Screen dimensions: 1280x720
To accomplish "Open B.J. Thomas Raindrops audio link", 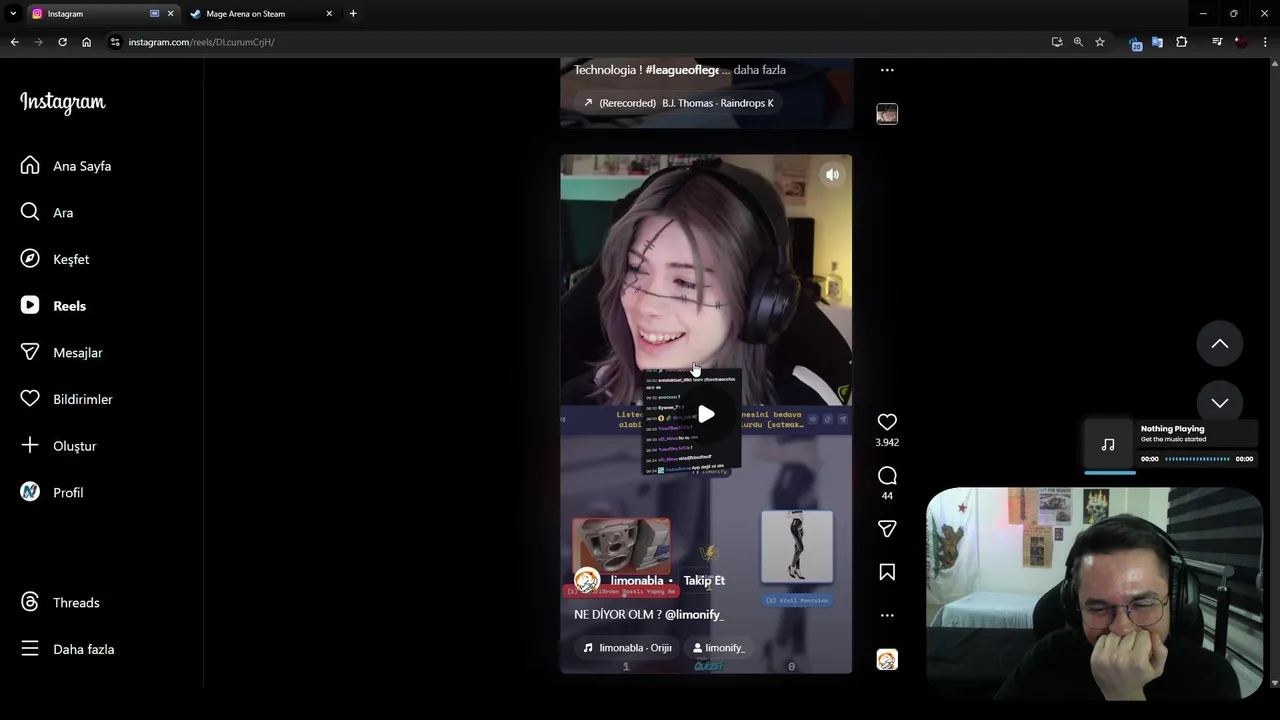I will [x=678, y=103].
